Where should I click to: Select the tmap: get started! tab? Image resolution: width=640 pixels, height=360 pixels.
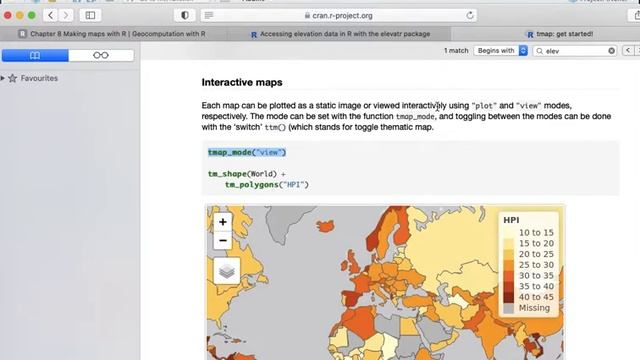coord(559,34)
